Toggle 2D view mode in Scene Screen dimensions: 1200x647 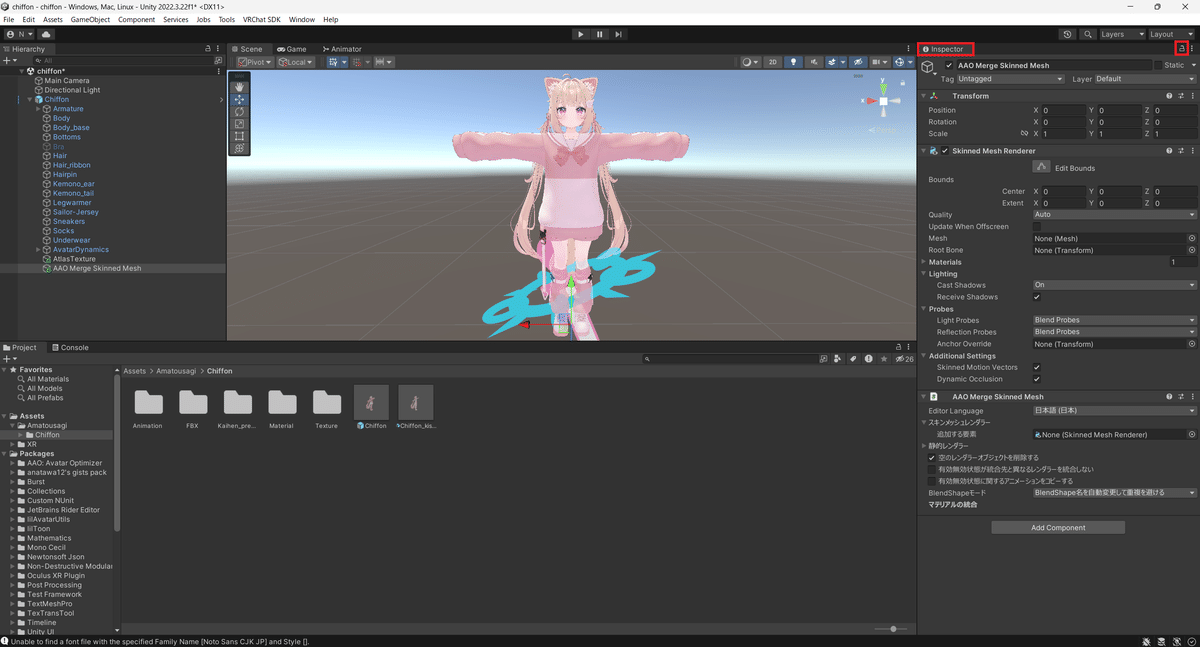[773, 62]
